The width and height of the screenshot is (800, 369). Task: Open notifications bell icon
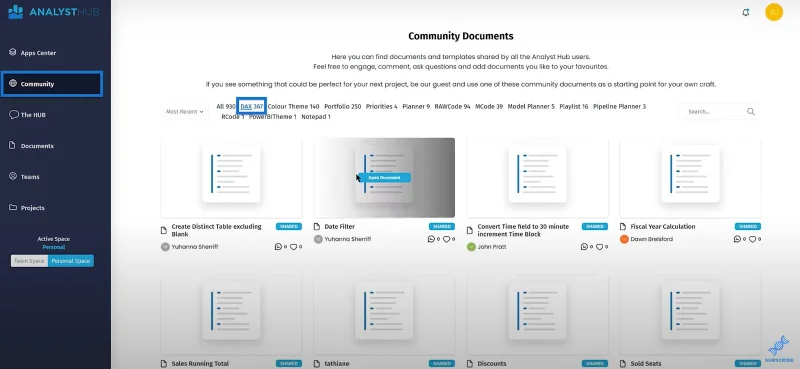(745, 12)
